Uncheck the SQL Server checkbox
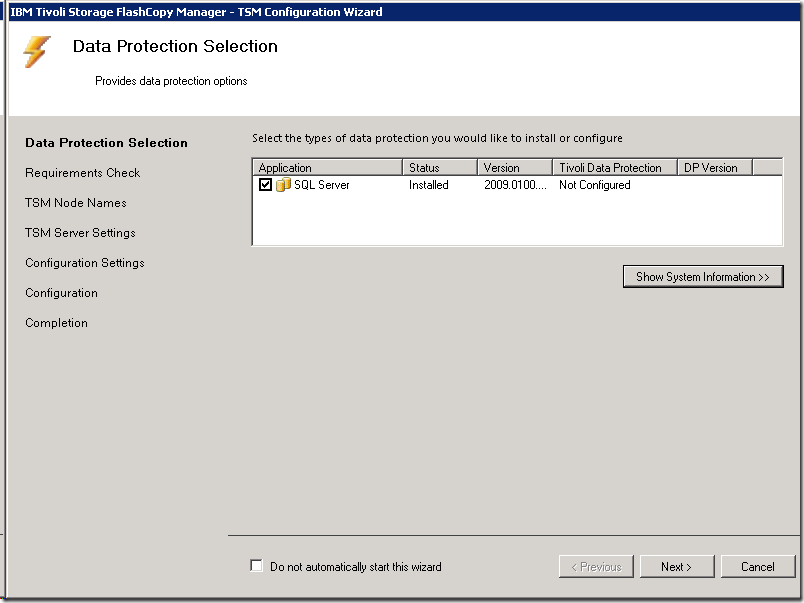The width and height of the screenshot is (804, 603). (265, 185)
